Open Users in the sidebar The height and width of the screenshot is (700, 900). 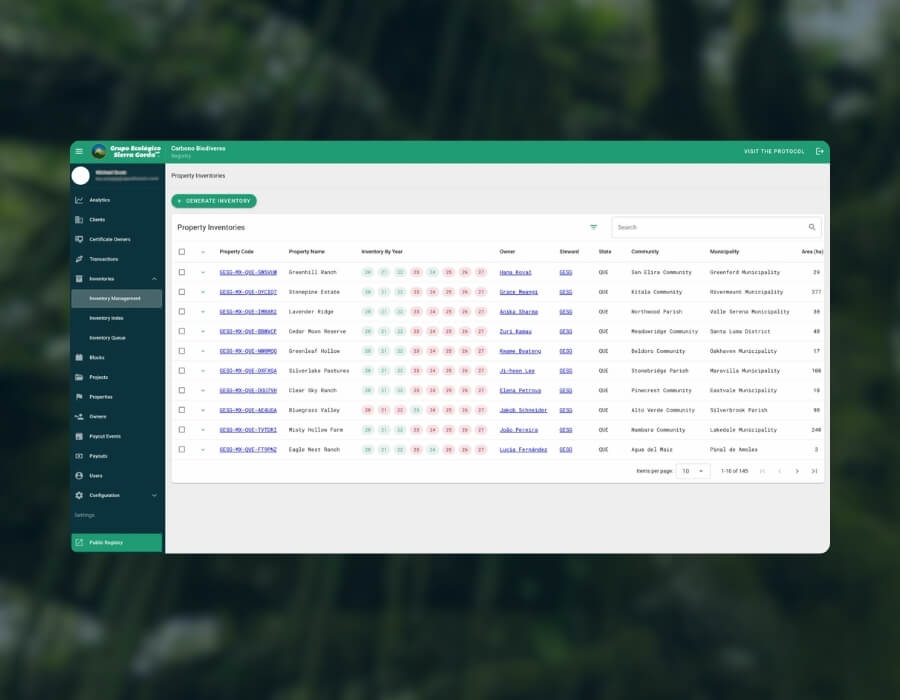[117, 476]
